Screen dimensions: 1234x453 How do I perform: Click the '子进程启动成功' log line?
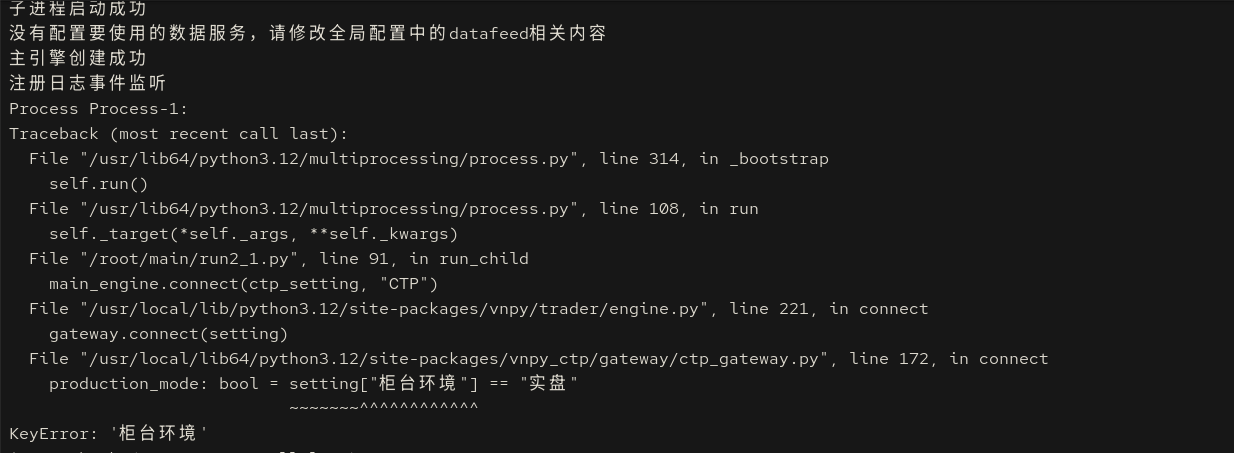77,9
